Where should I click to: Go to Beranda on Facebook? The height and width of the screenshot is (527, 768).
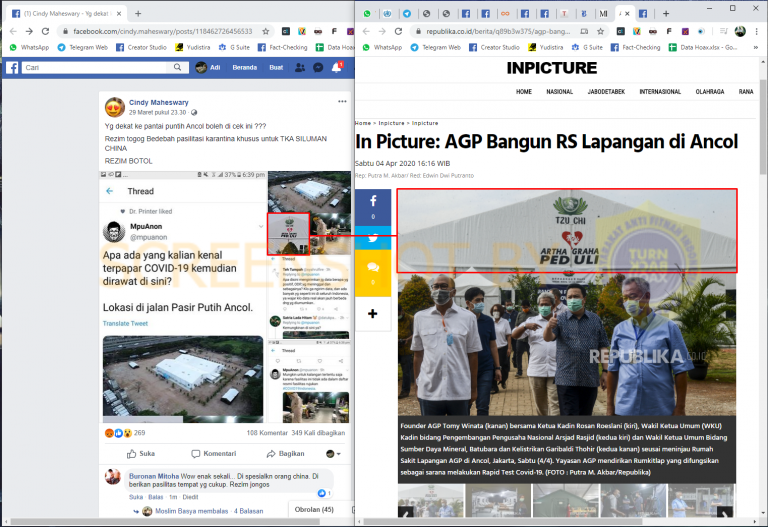(x=244, y=68)
